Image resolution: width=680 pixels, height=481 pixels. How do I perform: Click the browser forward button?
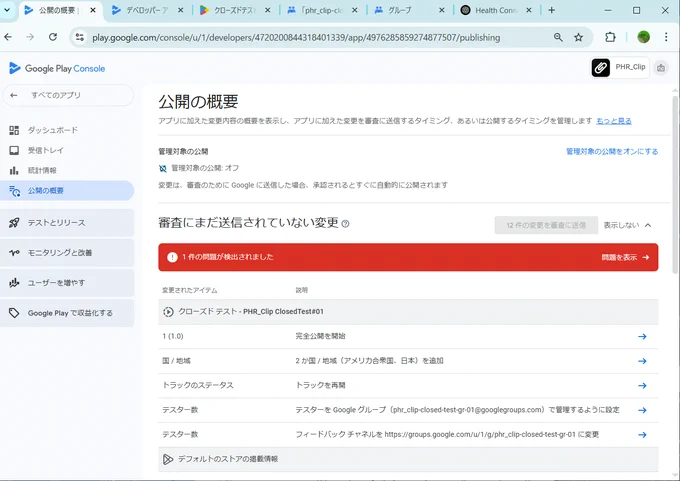tap(30, 37)
